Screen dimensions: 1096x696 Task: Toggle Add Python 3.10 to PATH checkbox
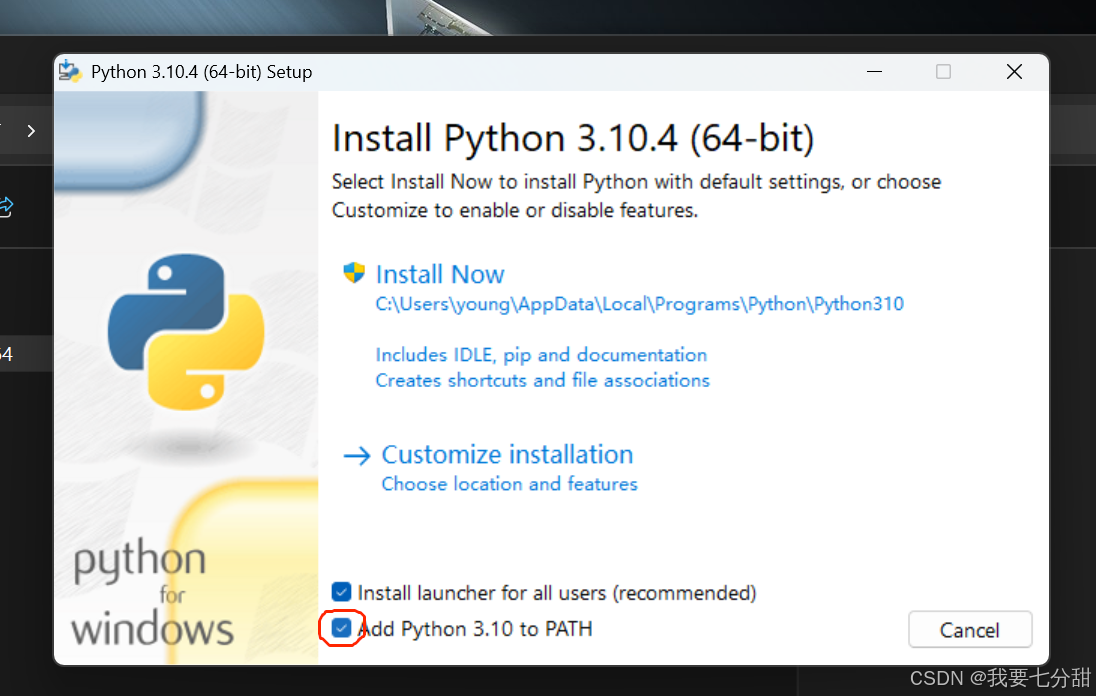click(341, 628)
